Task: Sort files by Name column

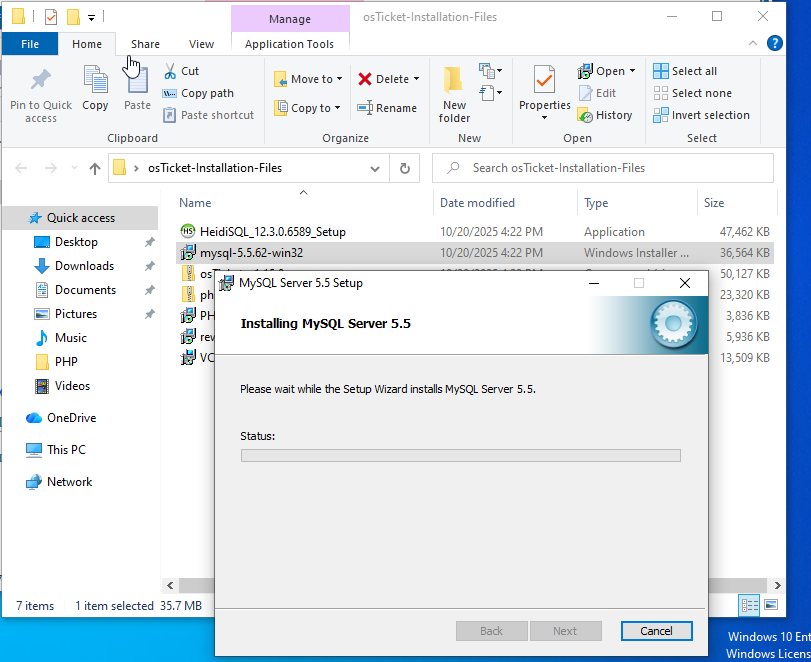Action: (195, 203)
